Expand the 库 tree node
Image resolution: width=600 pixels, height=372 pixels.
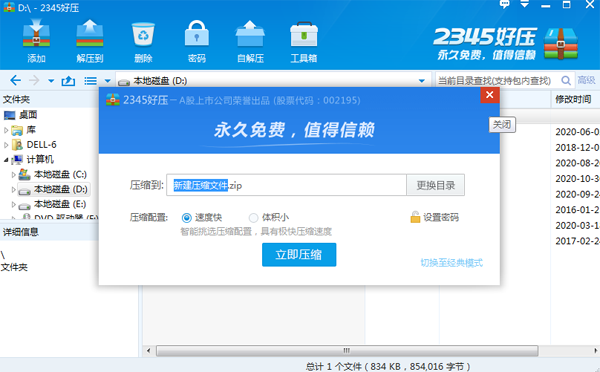tap(6, 130)
